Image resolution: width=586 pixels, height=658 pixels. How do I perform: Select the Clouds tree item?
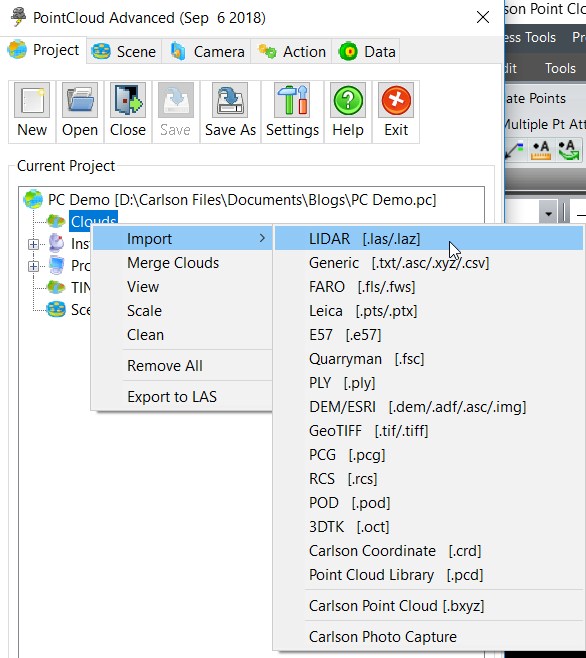(93, 221)
